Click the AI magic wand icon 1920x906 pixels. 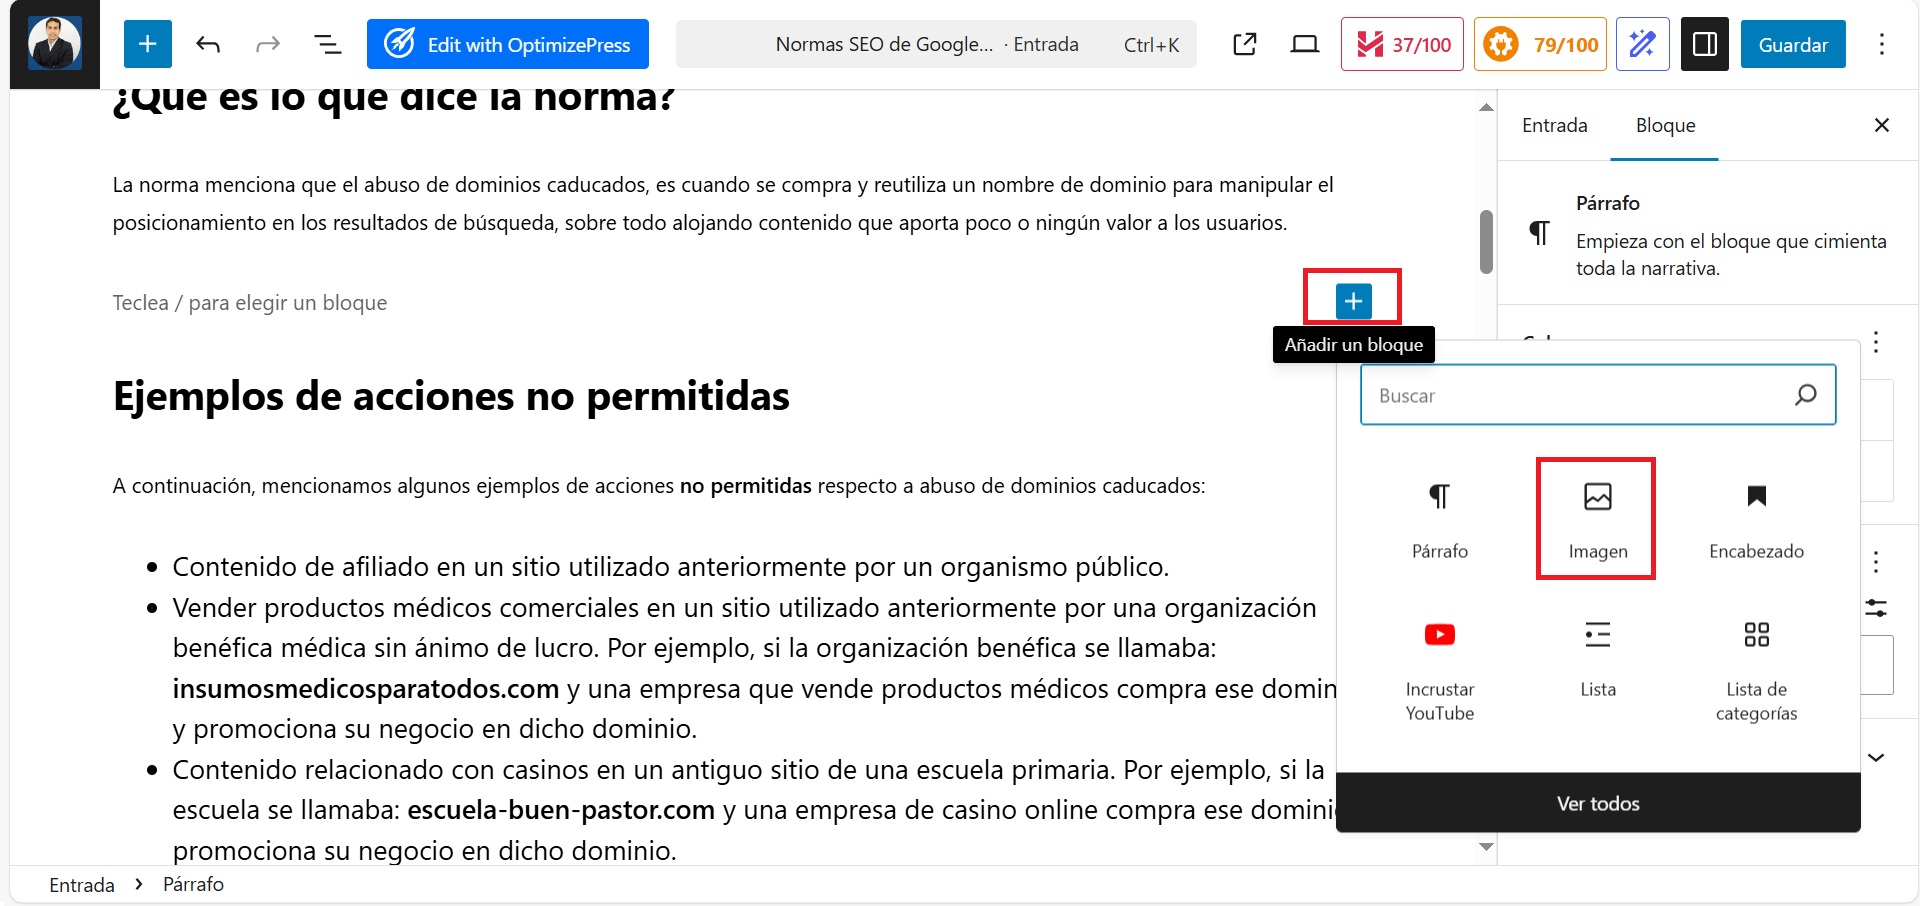pos(1642,44)
